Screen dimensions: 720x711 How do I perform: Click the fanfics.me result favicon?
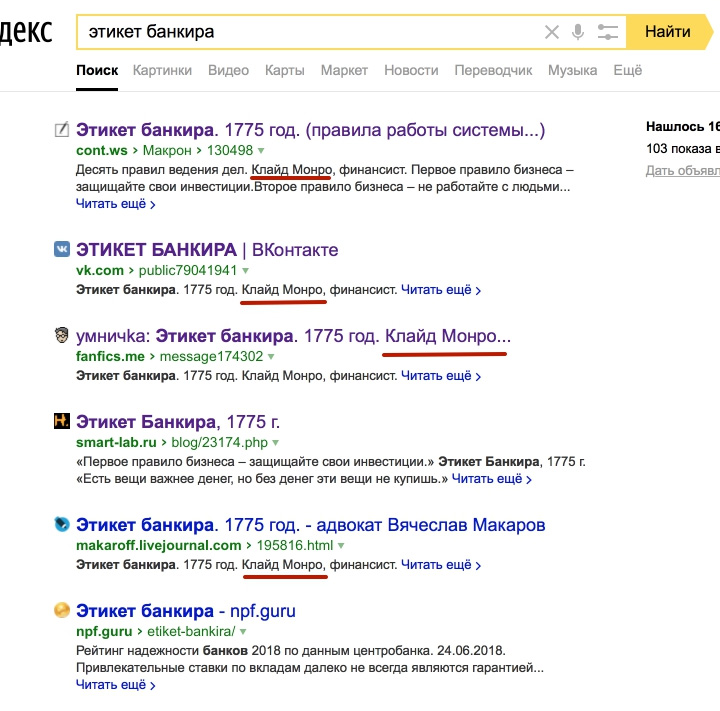pos(62,335)
